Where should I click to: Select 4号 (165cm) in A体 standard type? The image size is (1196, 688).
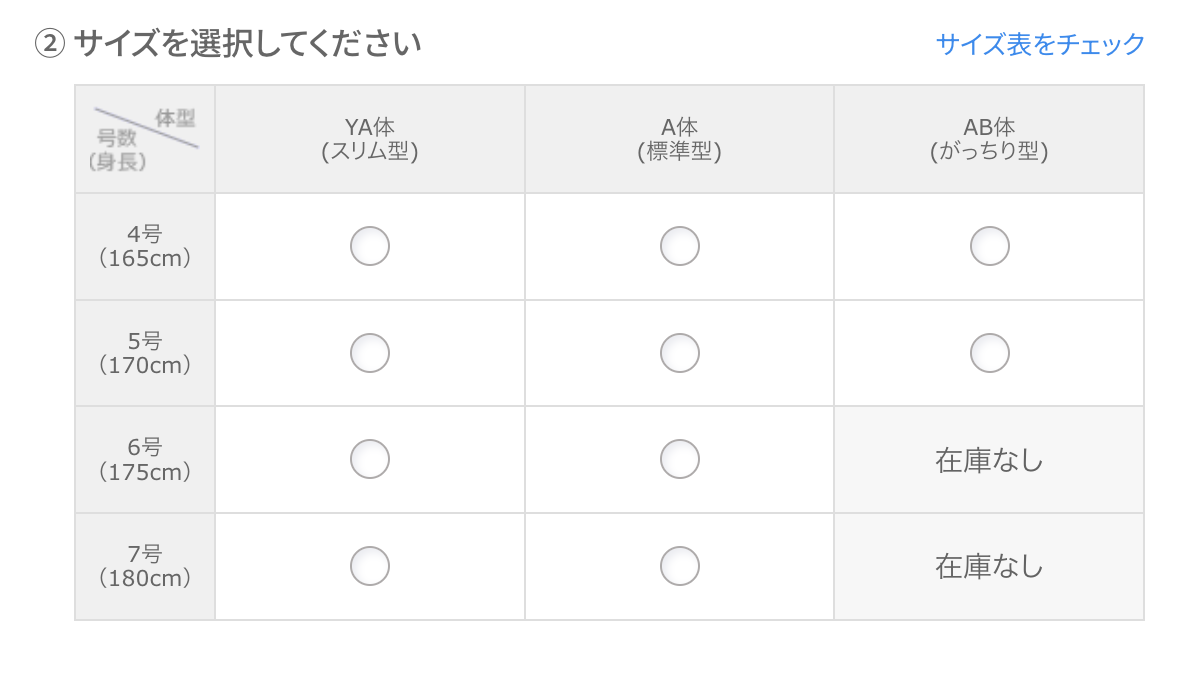click(680, 246)
